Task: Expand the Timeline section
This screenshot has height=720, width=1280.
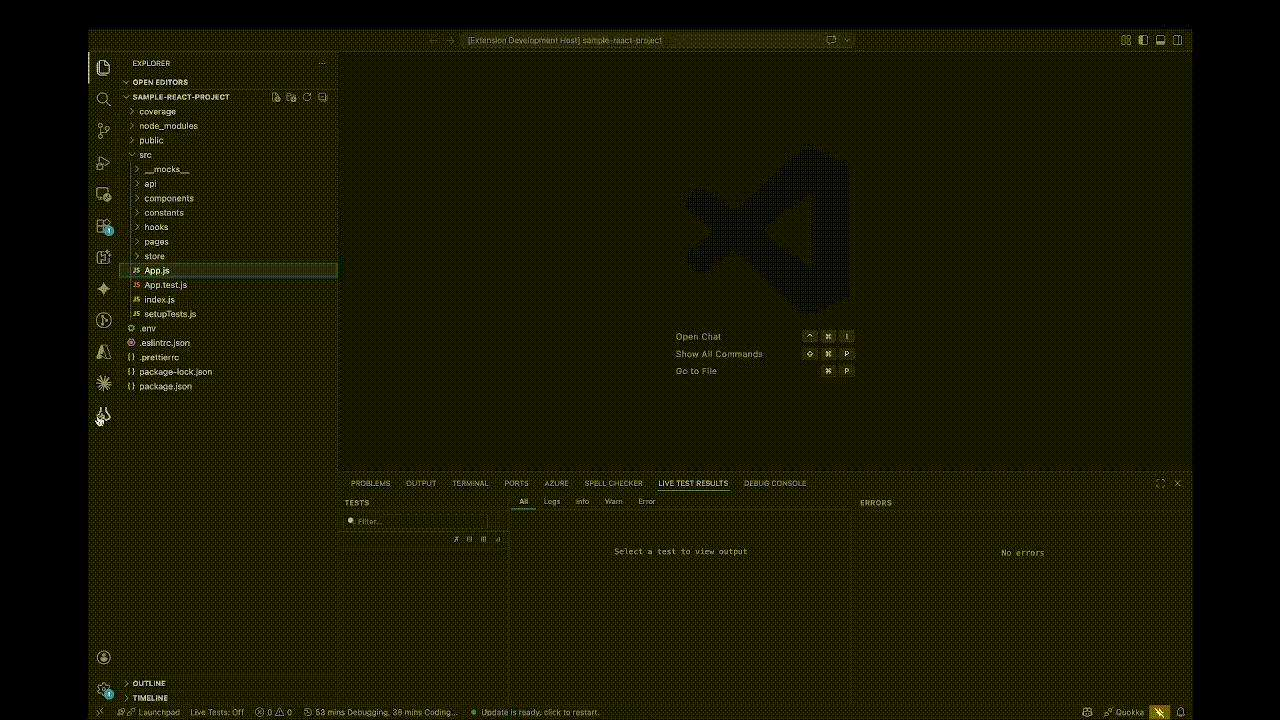Action: 150,698
